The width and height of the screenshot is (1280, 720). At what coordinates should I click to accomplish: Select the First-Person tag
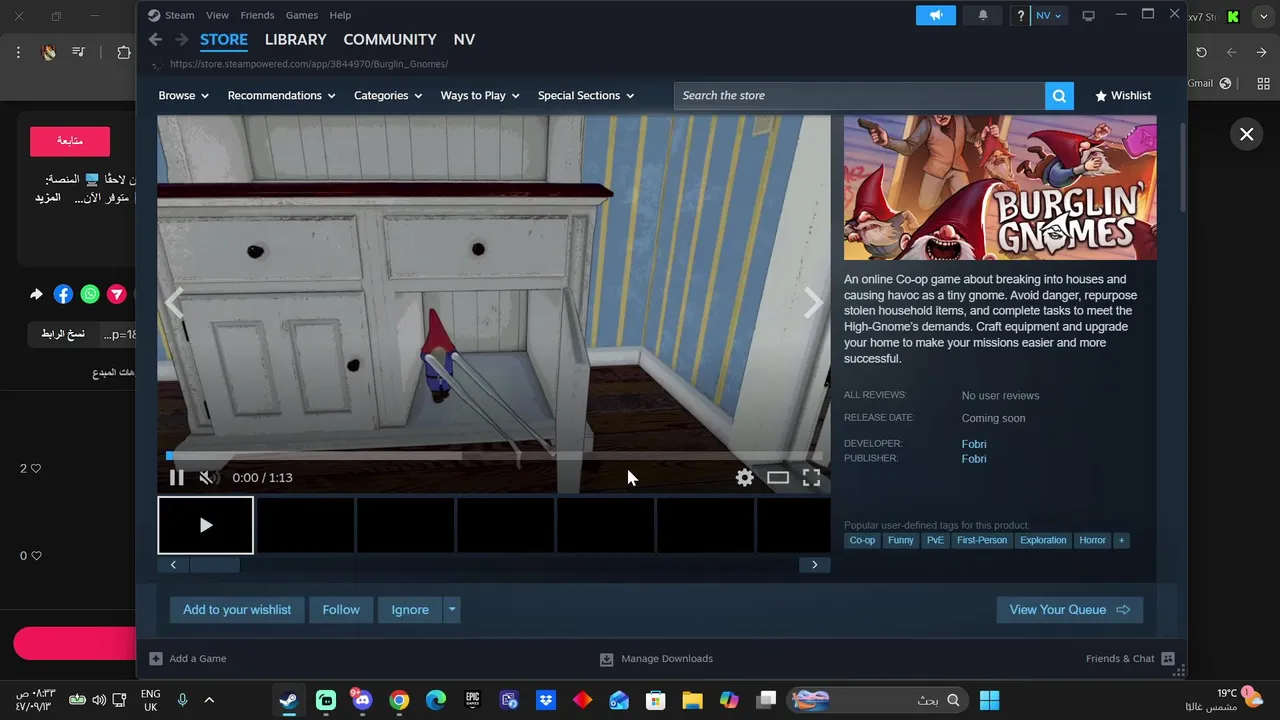pos(982,540)
